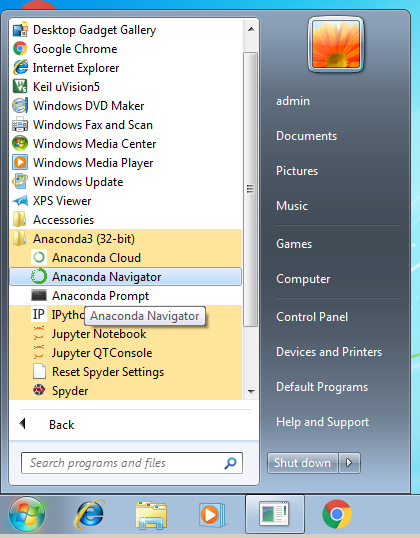Click the active window button on the taskbar
Image resolution: width=420 pixels, height=538 pixels.
click(275, 514)
